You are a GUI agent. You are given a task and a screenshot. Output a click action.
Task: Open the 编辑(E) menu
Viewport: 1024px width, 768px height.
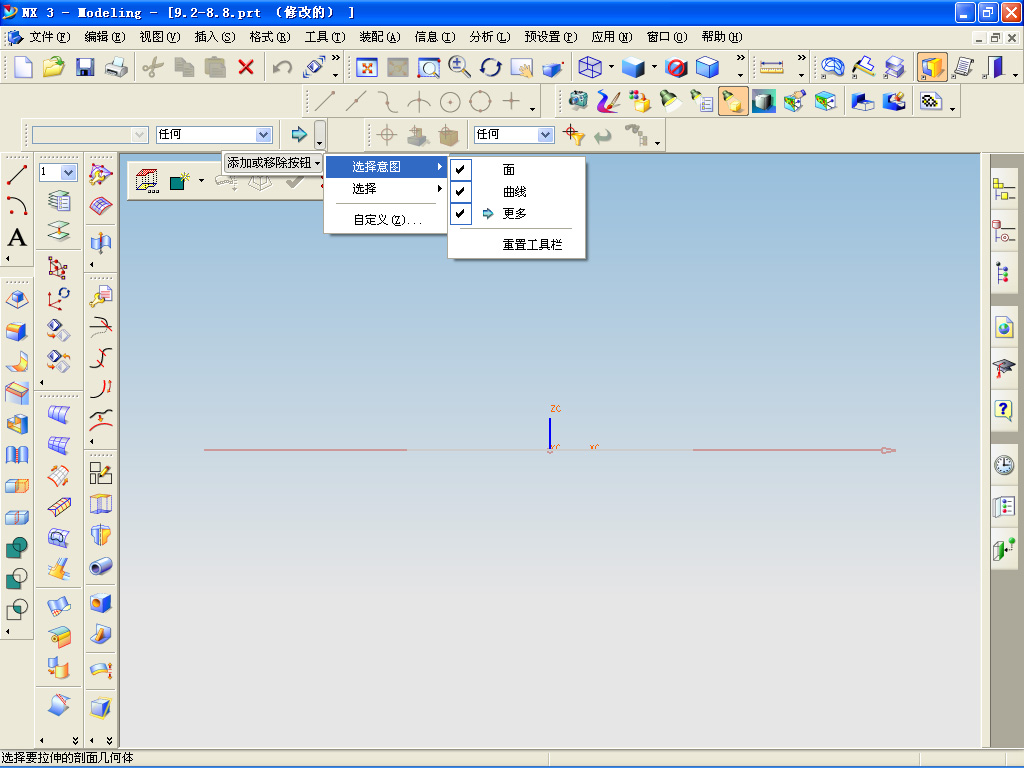(104, 37)
